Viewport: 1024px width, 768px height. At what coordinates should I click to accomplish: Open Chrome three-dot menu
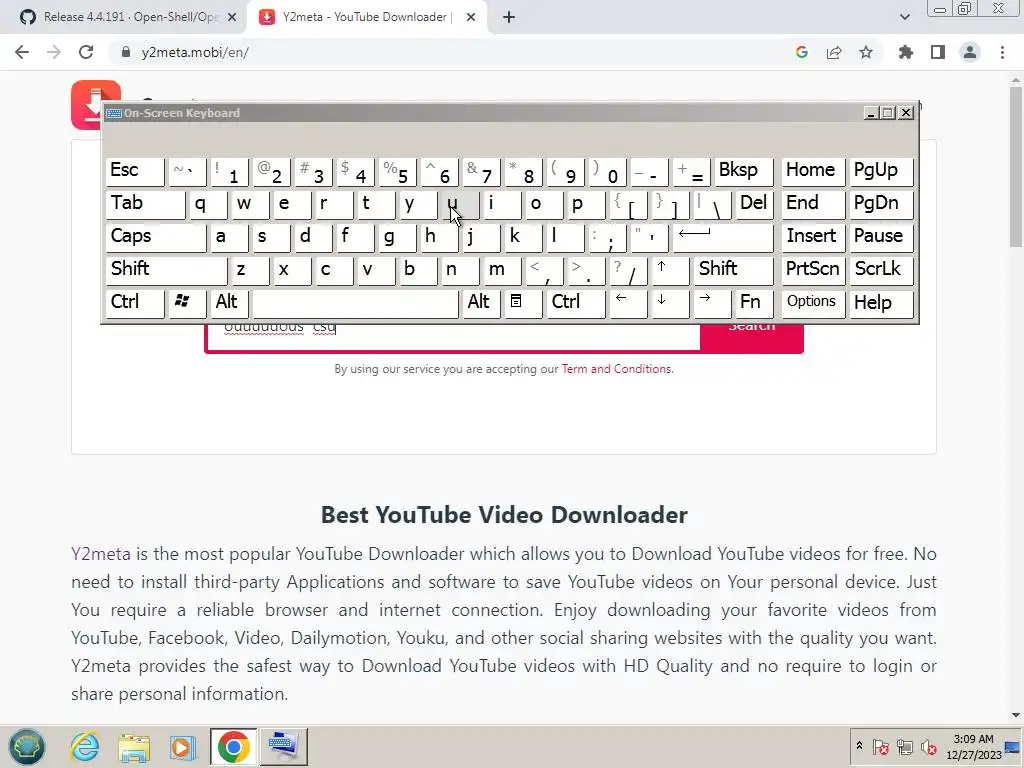click(1002, 52)
